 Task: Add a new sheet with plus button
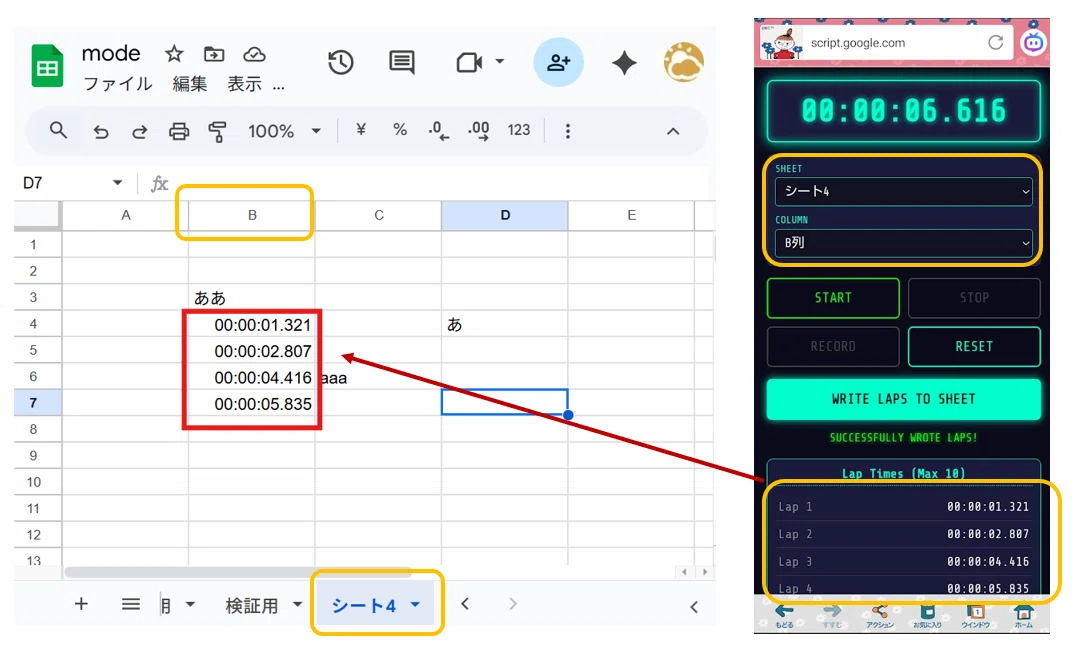click(x=81, y=604)
